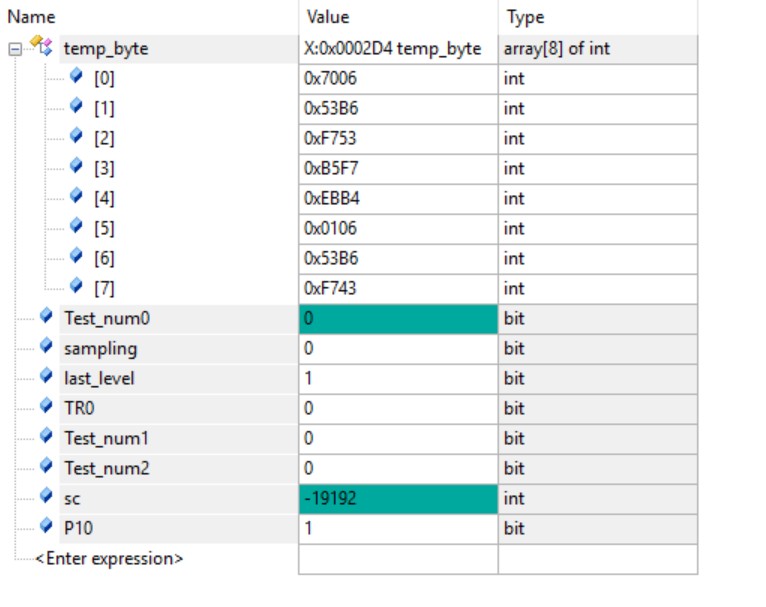
Task: Click value 0xEBB4 of element [4]
Action: coord(332,198)
